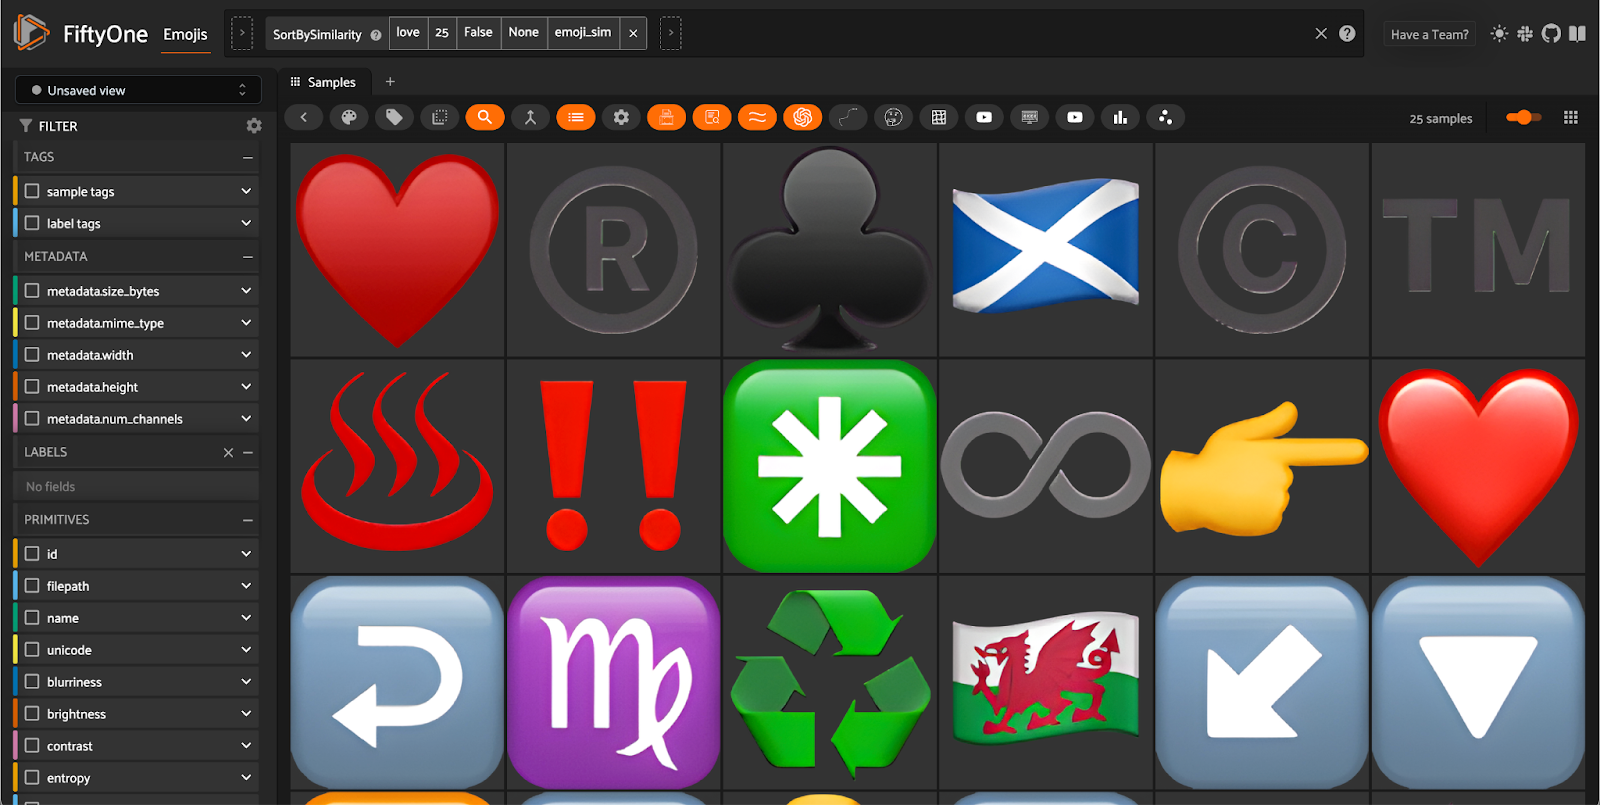Clear the entire view bar
This screenshot has height=805, width=1600.
[x=1321, y=33]
